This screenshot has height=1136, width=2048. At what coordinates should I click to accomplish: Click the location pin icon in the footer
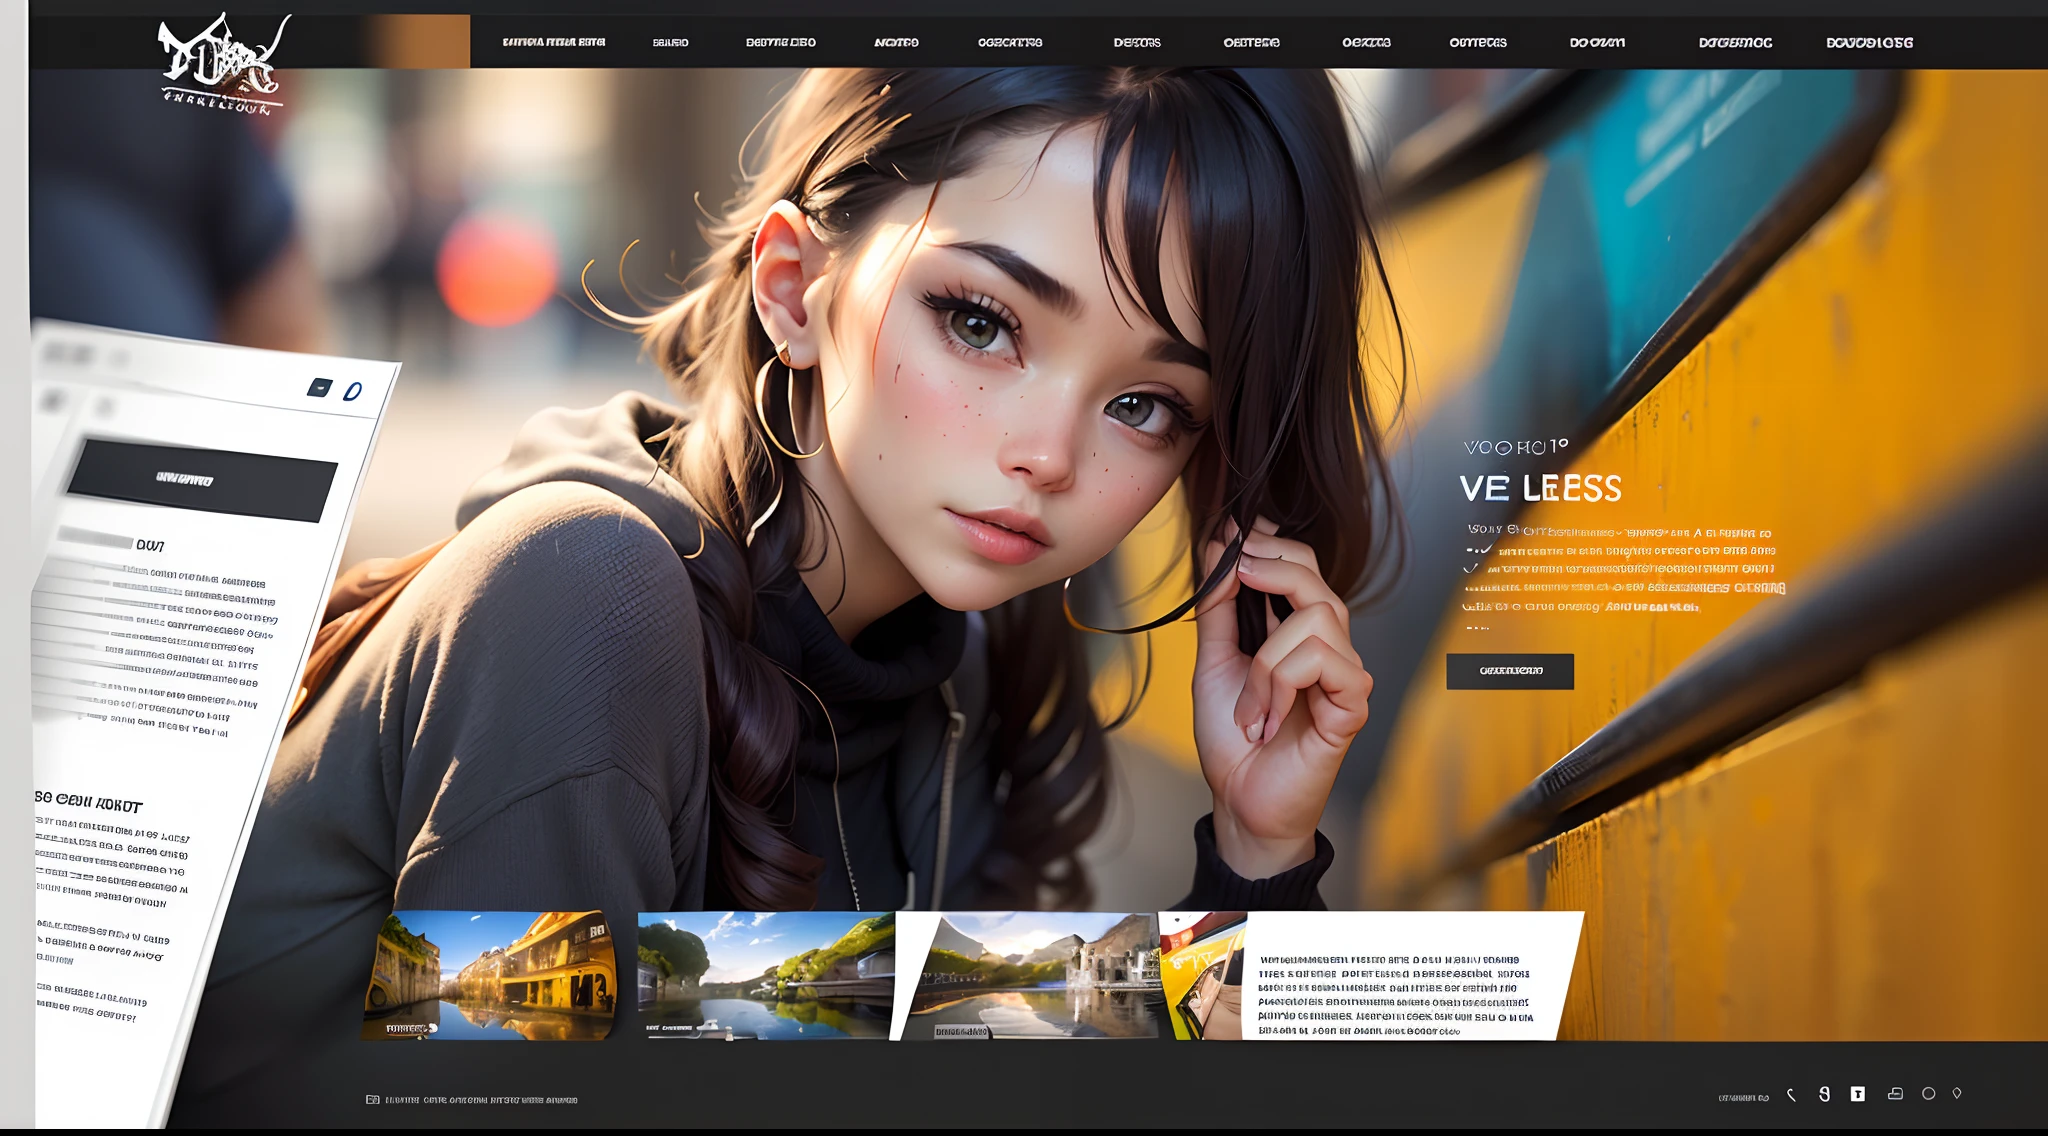pyautogui.click(x=1957, y=1094)
